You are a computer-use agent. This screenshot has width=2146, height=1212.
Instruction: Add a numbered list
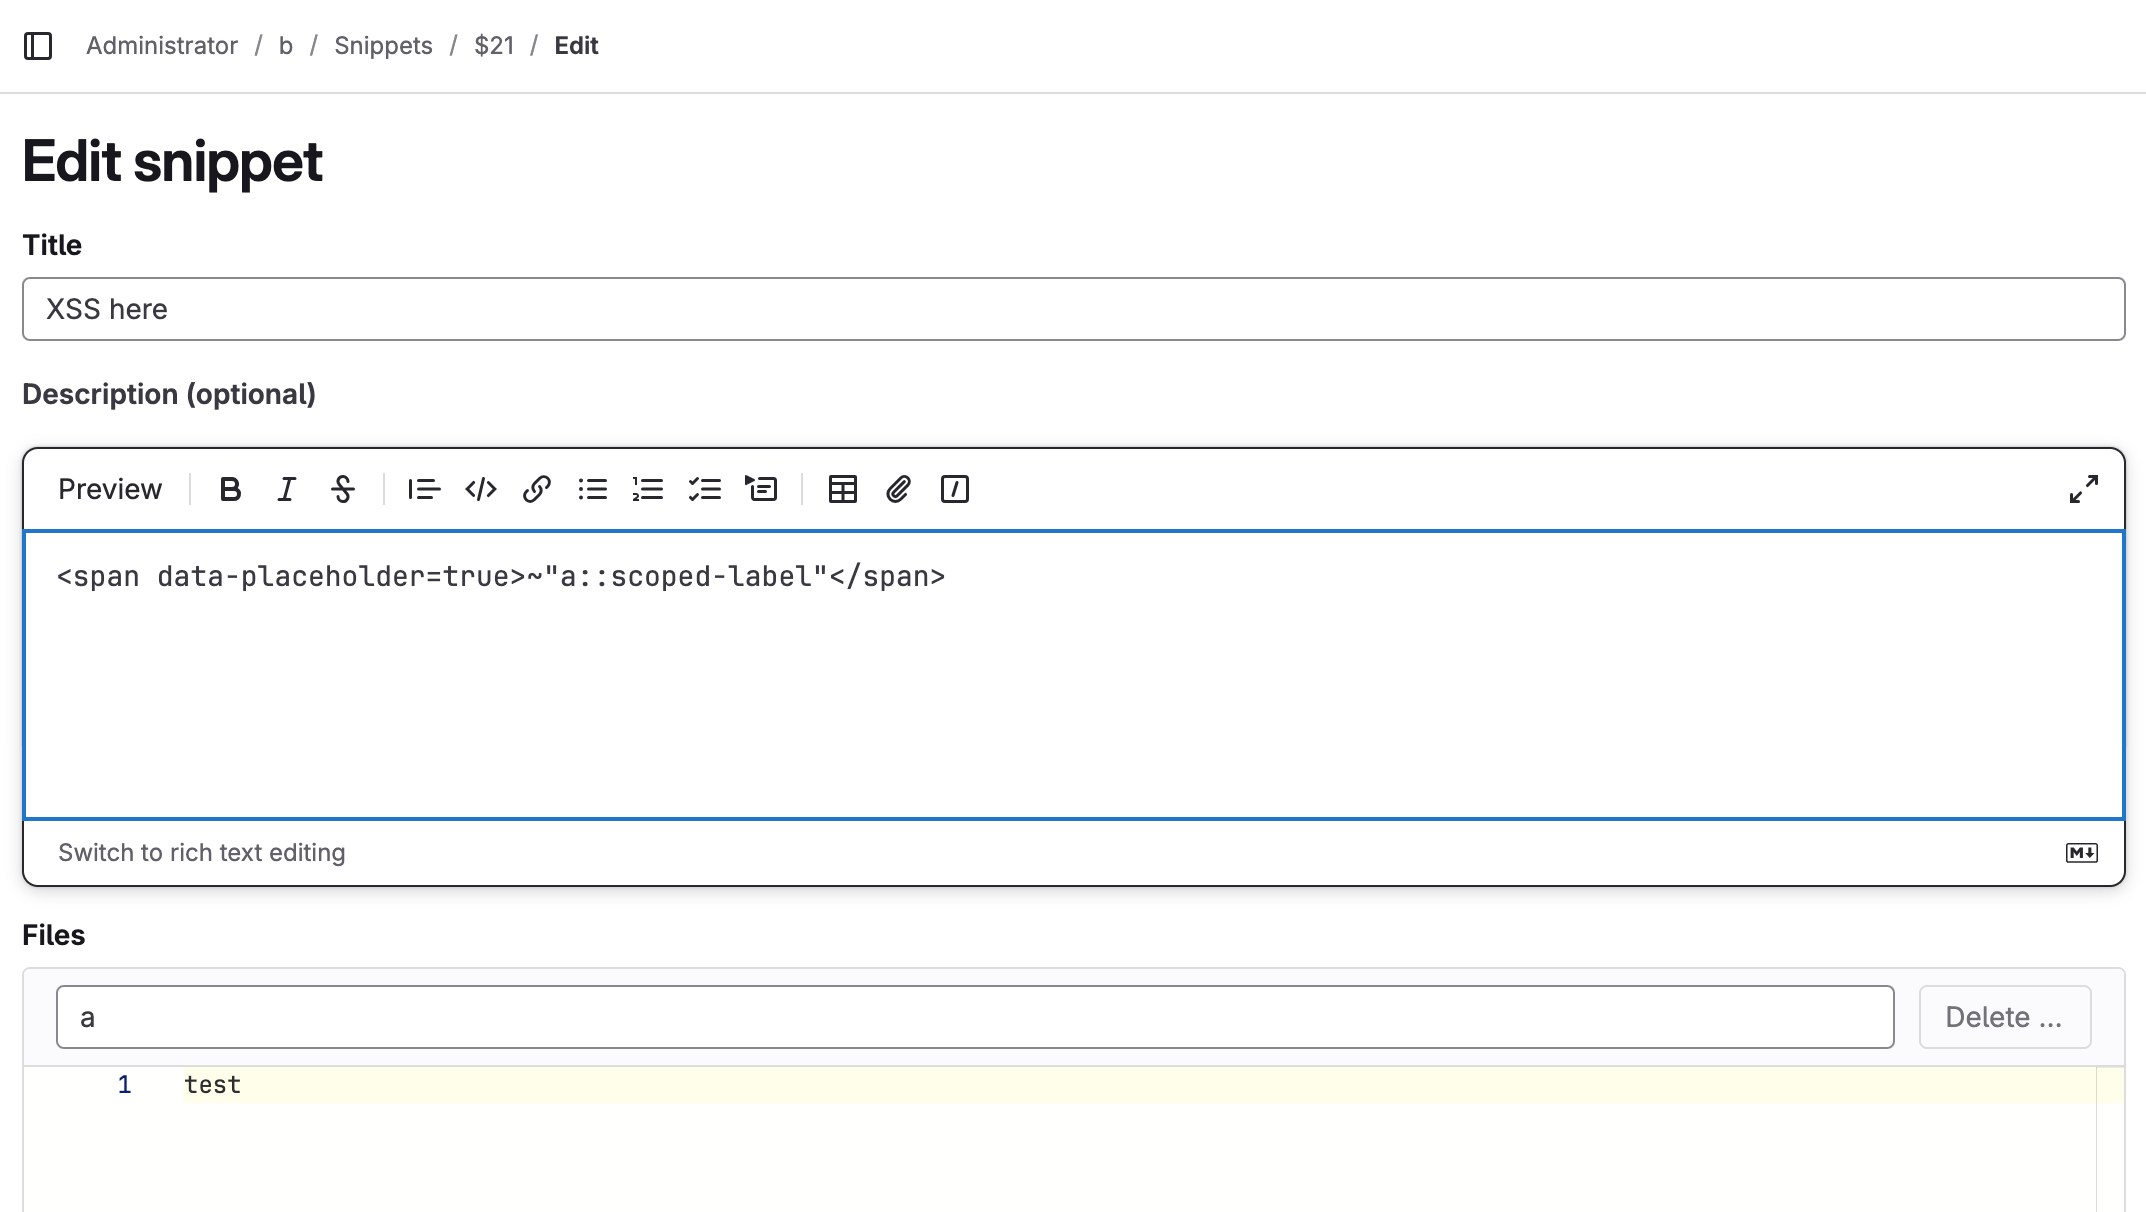coord(648,489)
